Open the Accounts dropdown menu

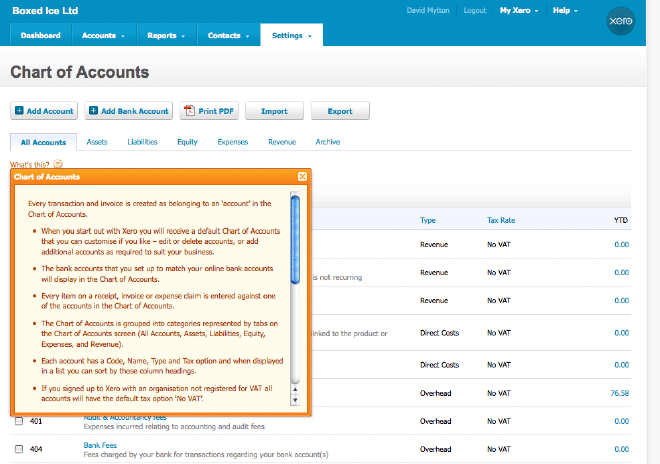pyautogui.click(x=104, y=36)
